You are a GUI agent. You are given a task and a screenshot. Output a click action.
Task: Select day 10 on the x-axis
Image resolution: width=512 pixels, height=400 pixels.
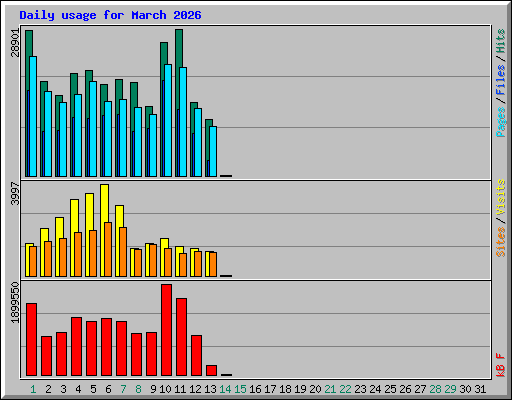coord(165,389)
